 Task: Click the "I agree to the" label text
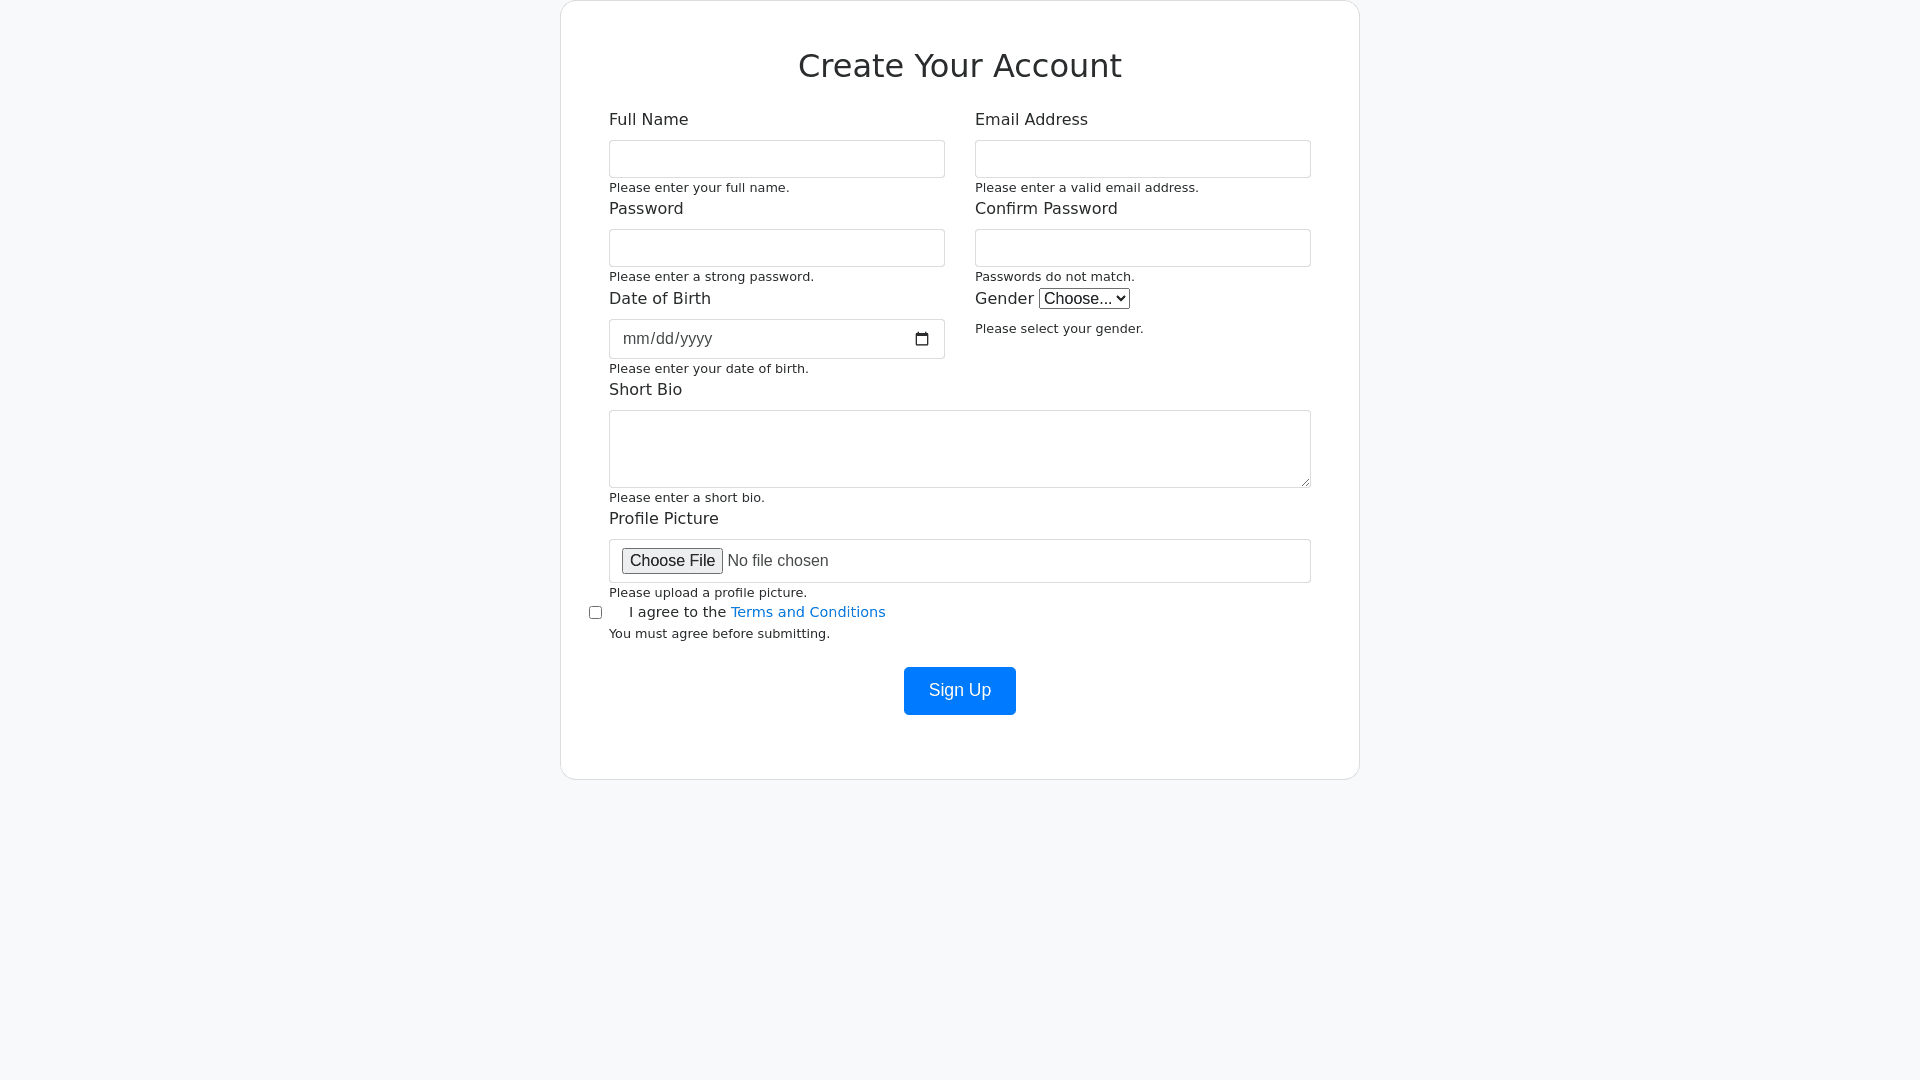click(677, 612)
